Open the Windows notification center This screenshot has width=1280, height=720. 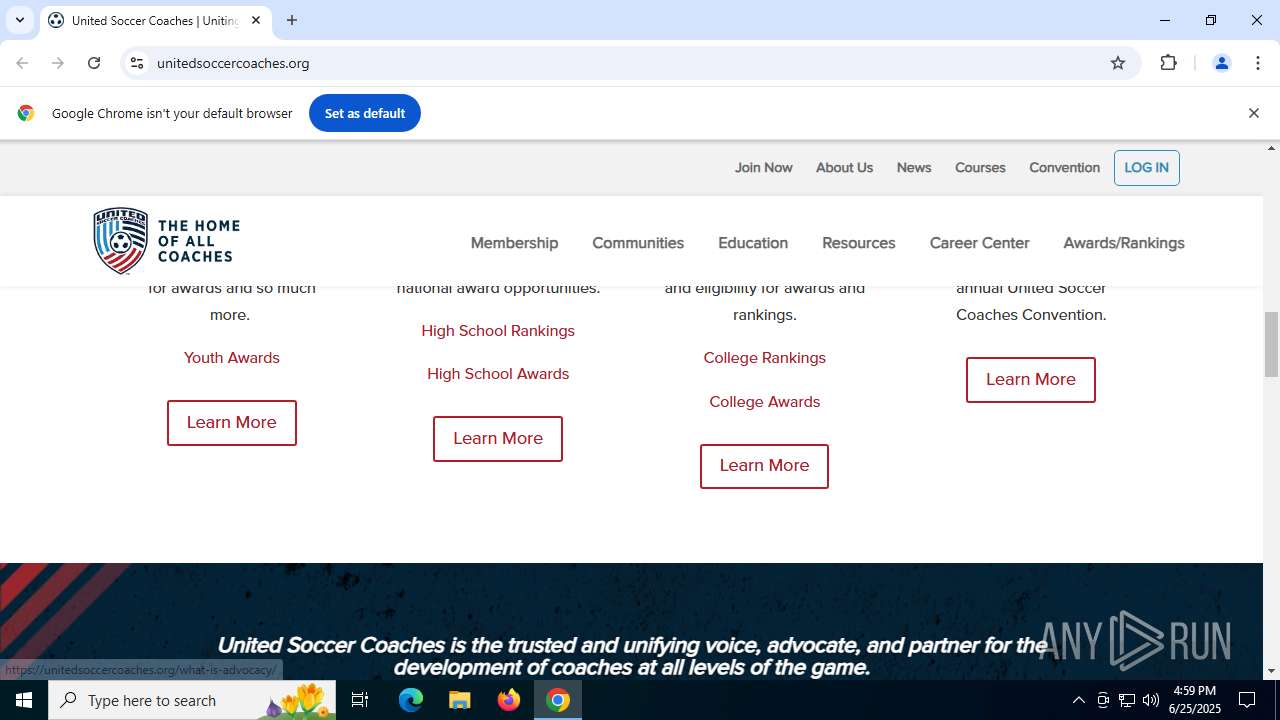pos(1247,700)
